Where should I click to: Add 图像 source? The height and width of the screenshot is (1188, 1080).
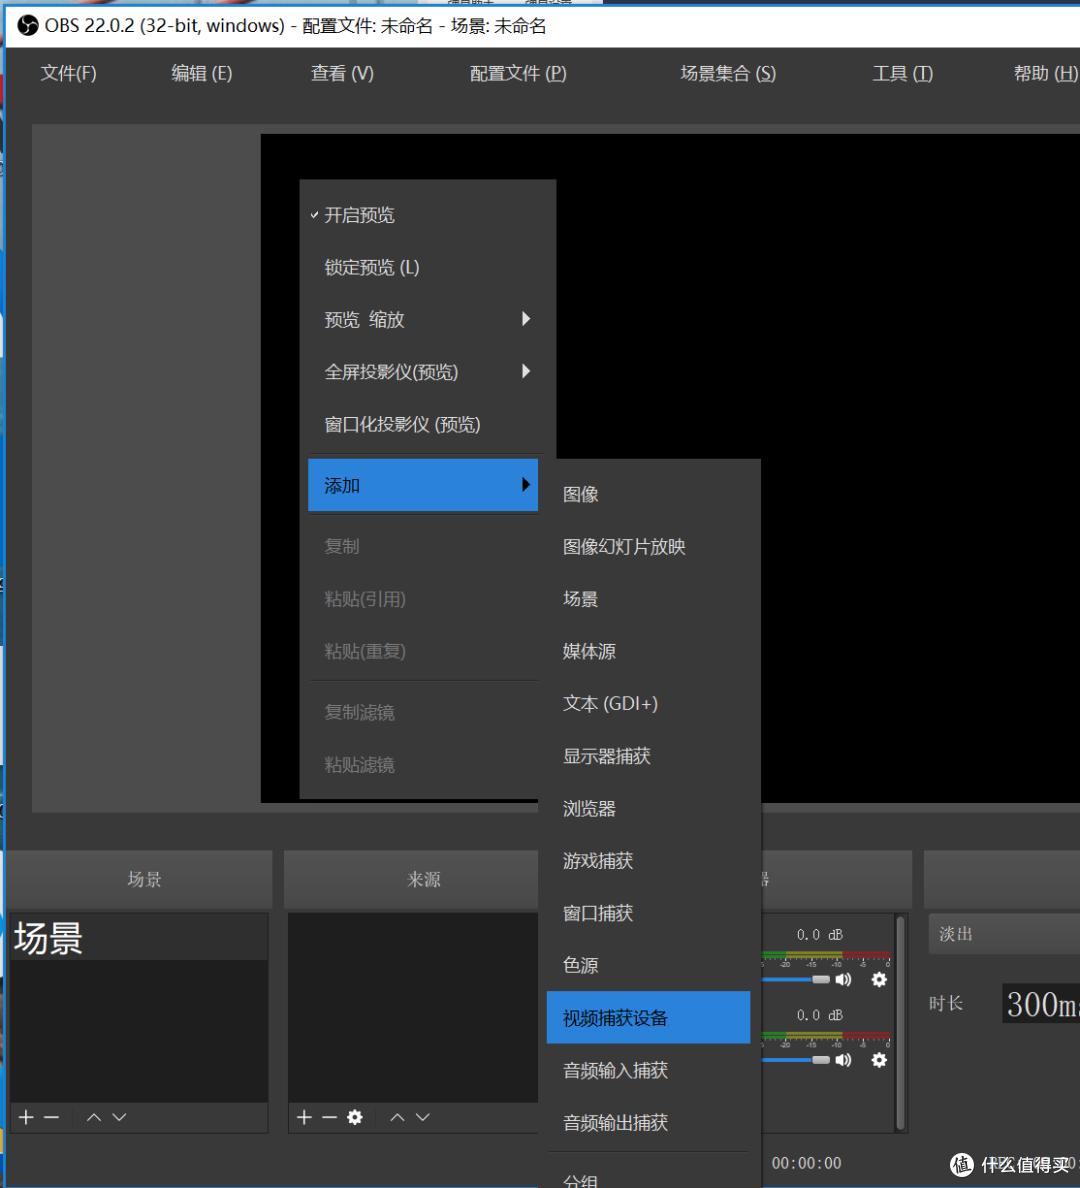(x=649, y=494)
